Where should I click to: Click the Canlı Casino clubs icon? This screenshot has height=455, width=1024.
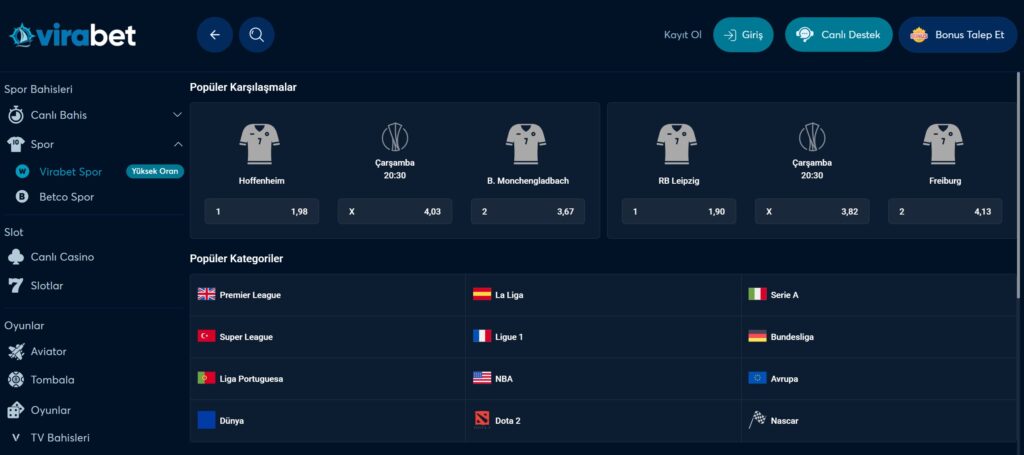15,257
